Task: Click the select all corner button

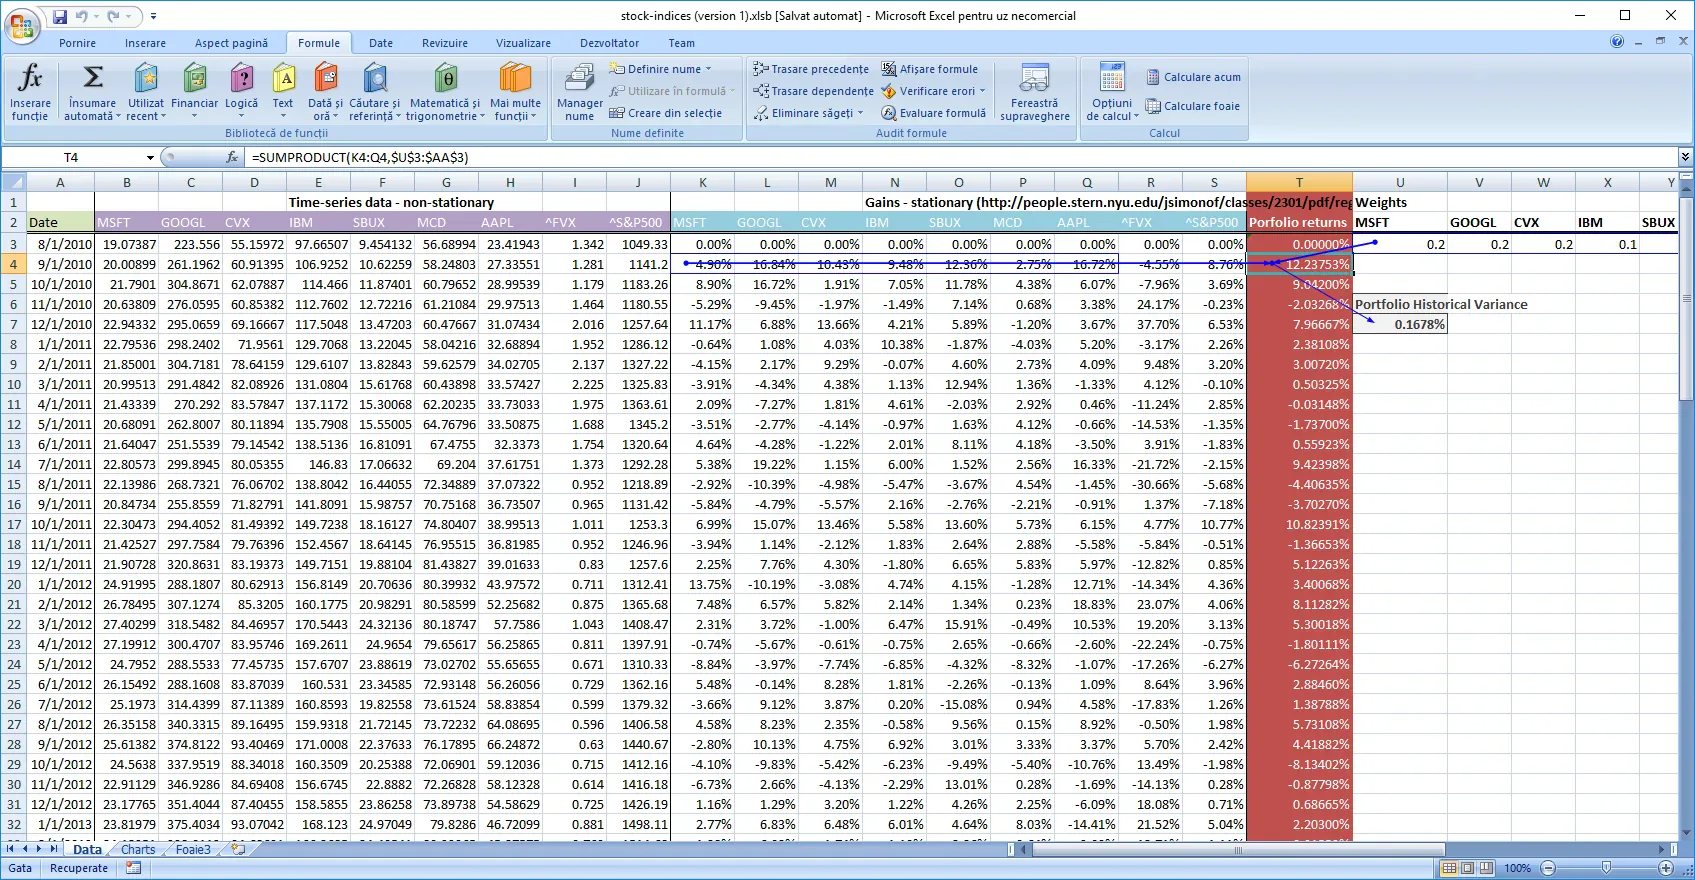Action: click(13, 182)
